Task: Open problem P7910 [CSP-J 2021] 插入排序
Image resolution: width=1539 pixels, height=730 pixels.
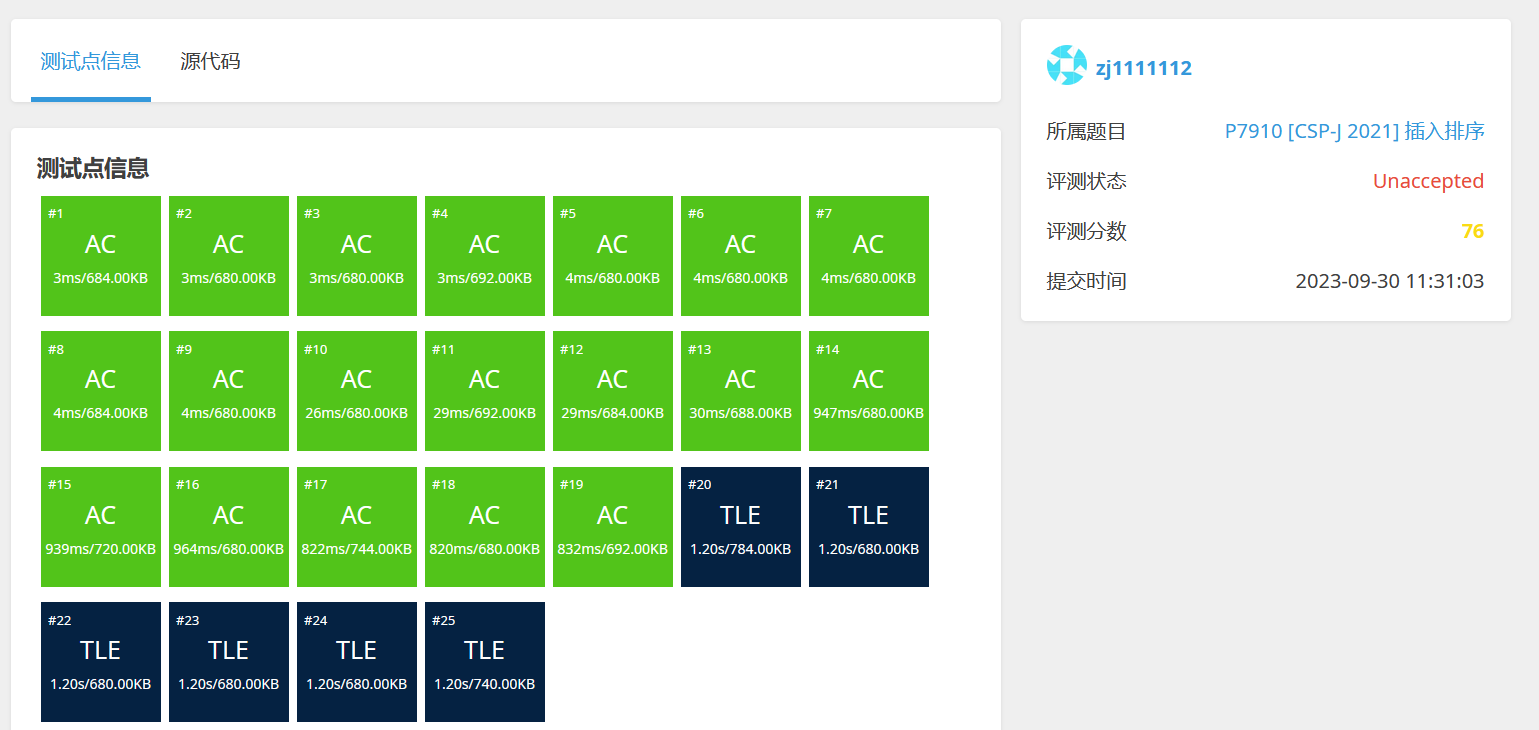Action: 1354,131
